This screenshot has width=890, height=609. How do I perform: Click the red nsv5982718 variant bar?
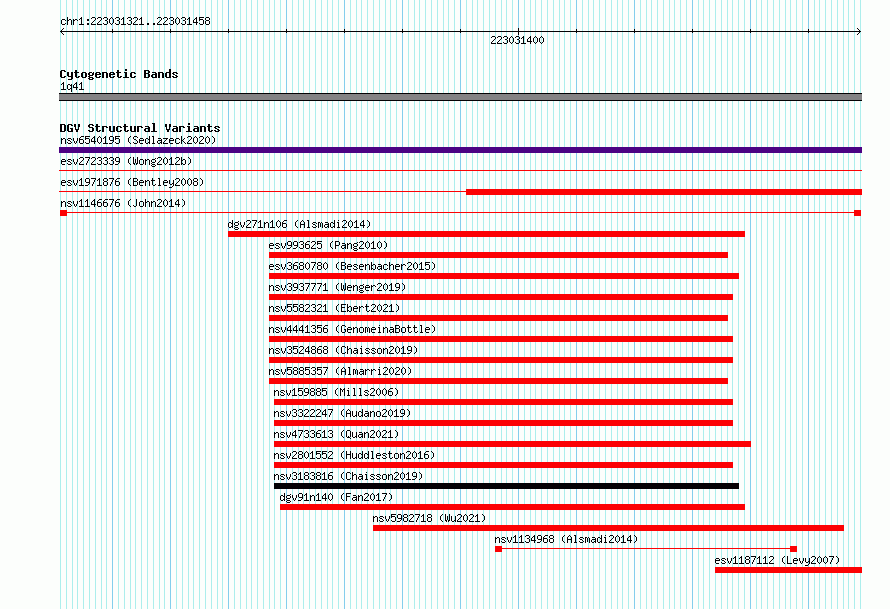coord(608,528)
